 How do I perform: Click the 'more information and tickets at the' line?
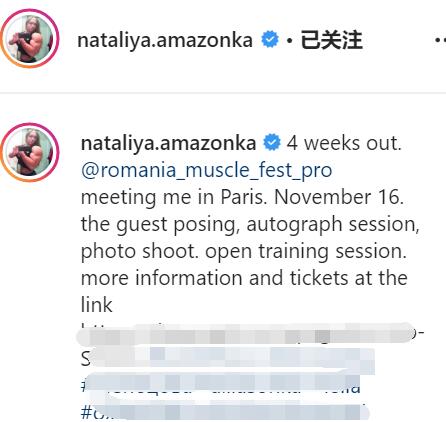pyautogui.click(x=244, y=278)
